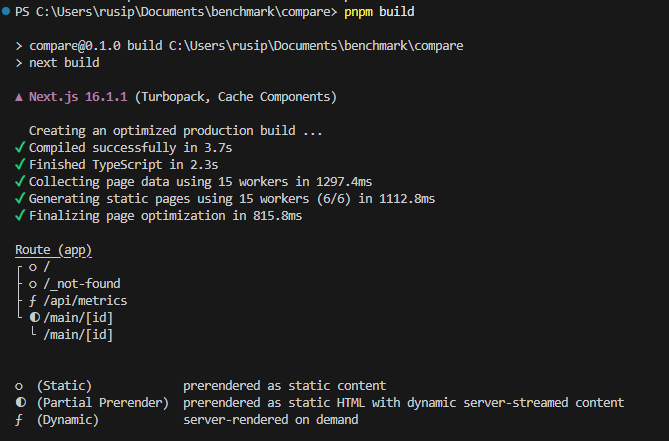Screen dimensions: 669x441
Task: Click the checkmark before "Collecting page data"
Action: click(x=20, y=182)
